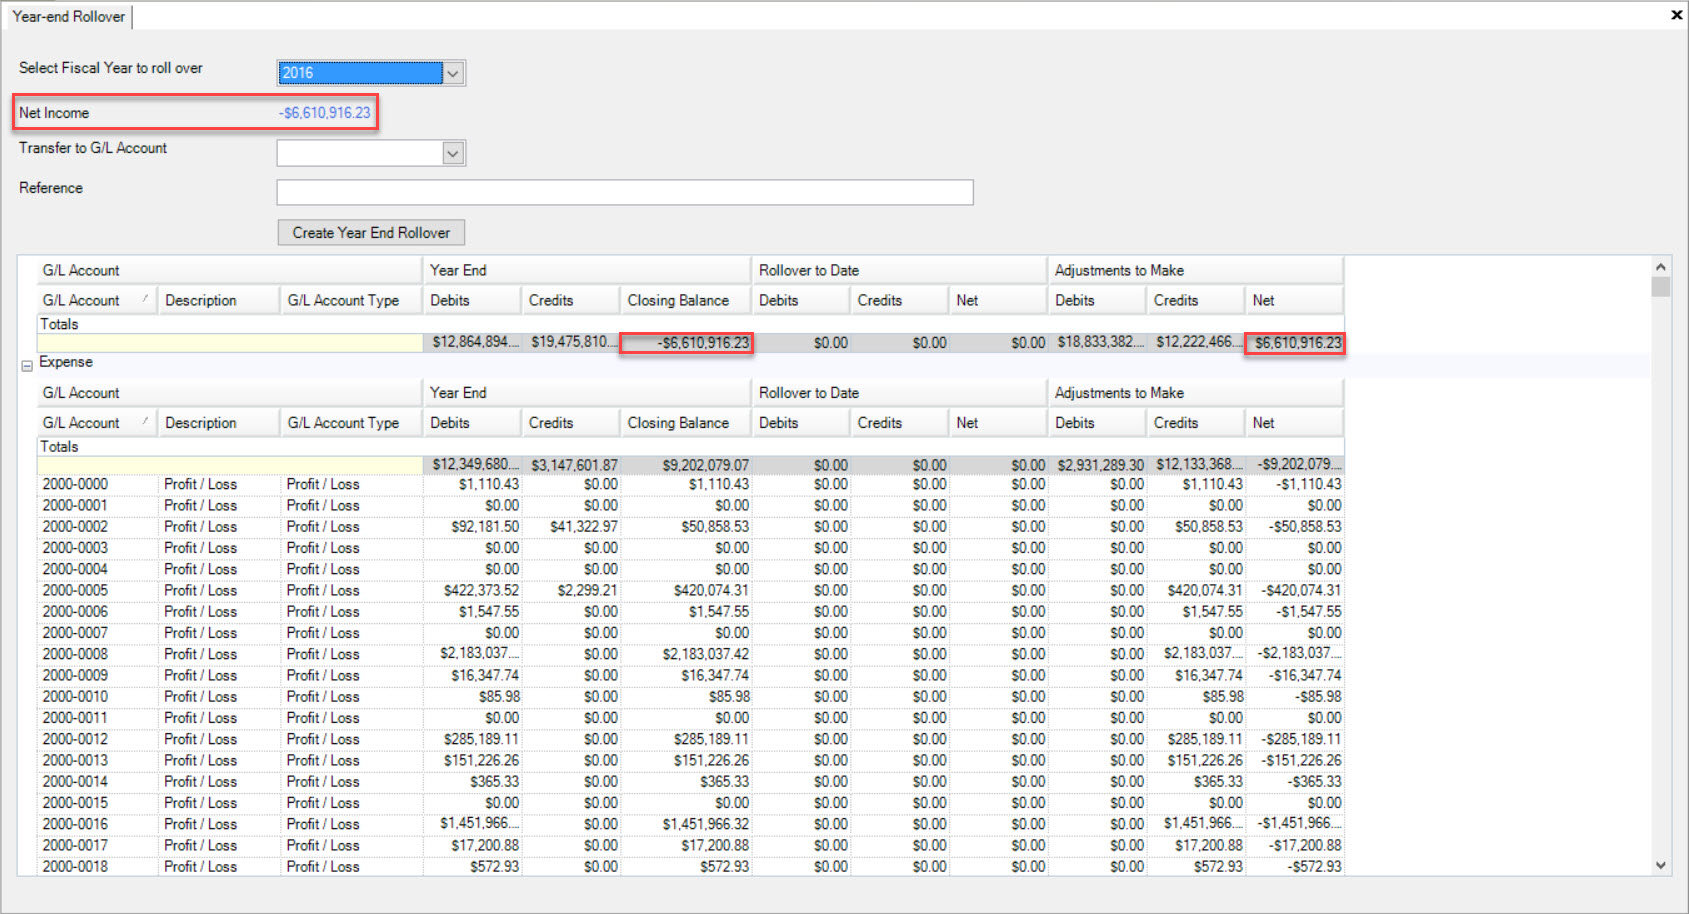Select account row 2000-0003
This screenshot has width=1689, height=914.
pyautogui.click(x=690, y=548)
